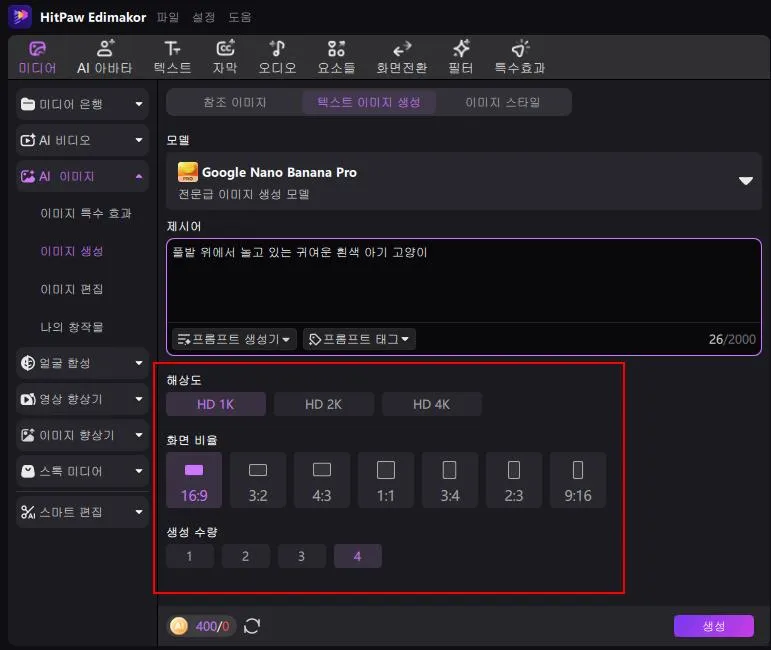
Task: Choose the 2:3 aspect ratio
Action: [x=514, y=480]
